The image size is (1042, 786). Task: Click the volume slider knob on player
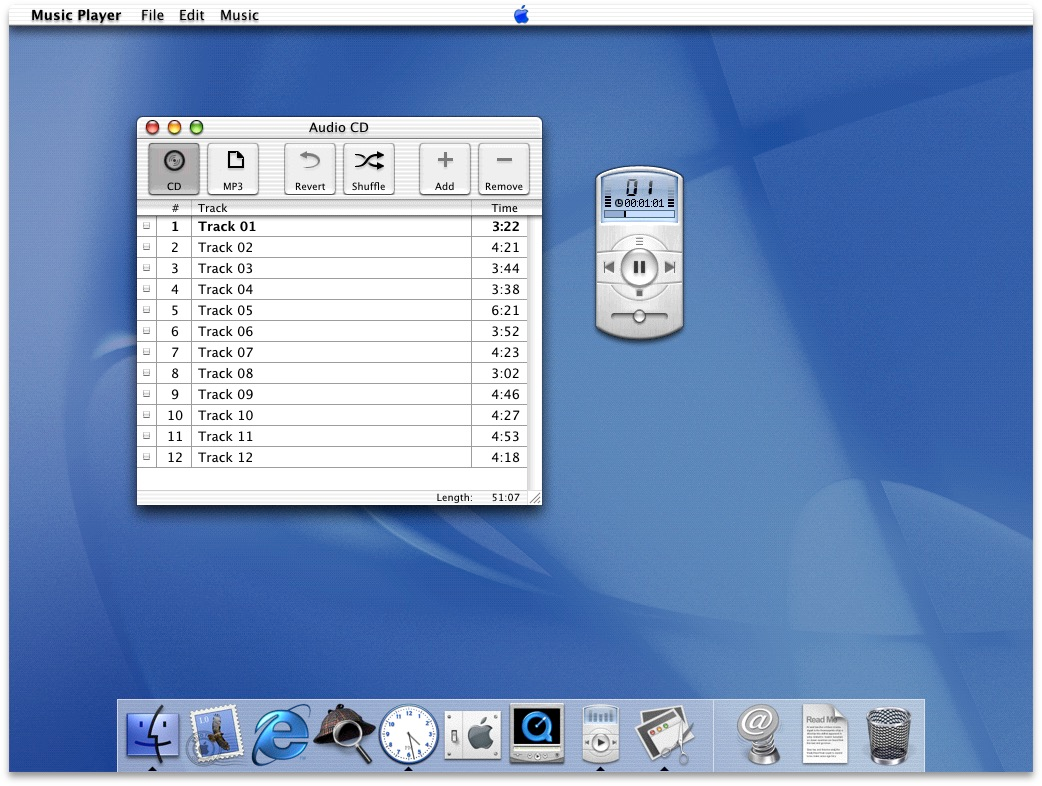pyautogui.click(x=639, y=316)
